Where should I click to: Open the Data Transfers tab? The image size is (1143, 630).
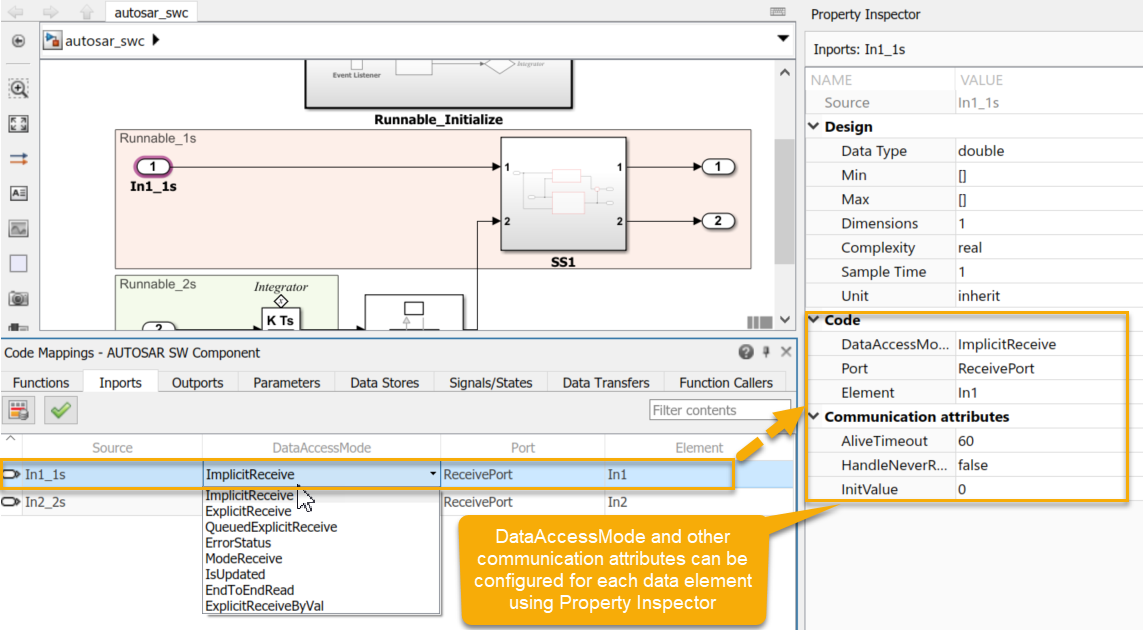click(x=605, y=383)
